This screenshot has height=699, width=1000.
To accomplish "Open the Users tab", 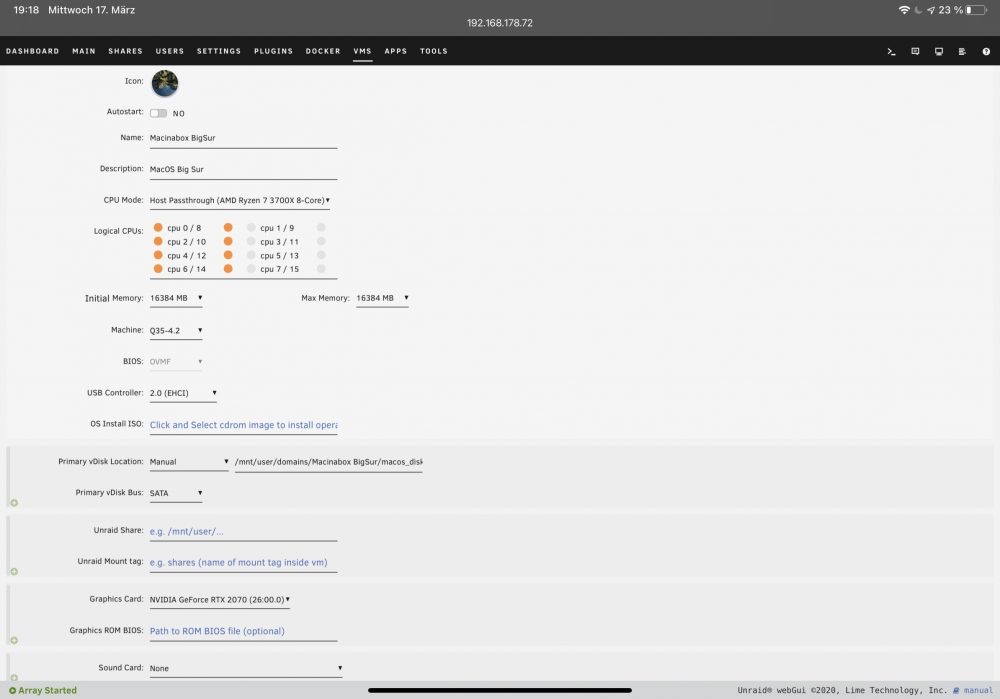I will (170, 51).
